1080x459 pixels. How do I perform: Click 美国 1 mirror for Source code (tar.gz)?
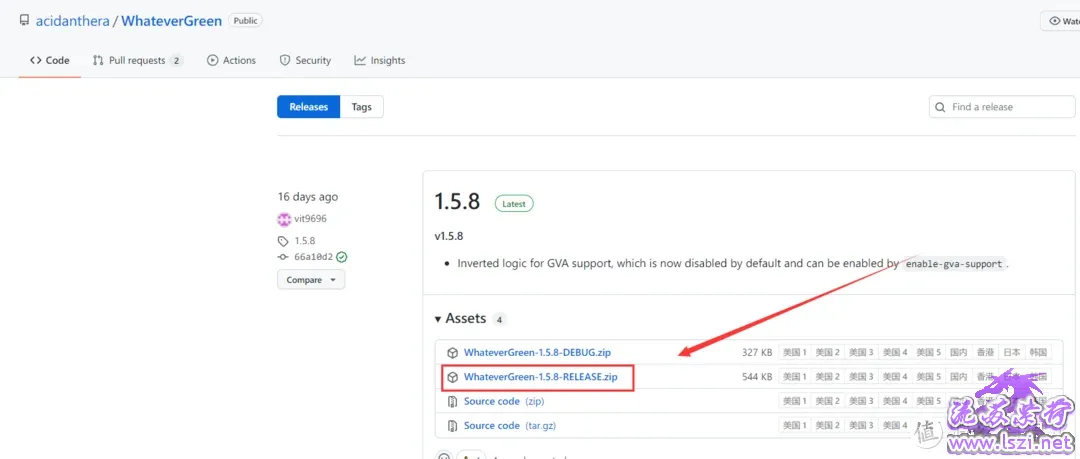coord(795,425)
